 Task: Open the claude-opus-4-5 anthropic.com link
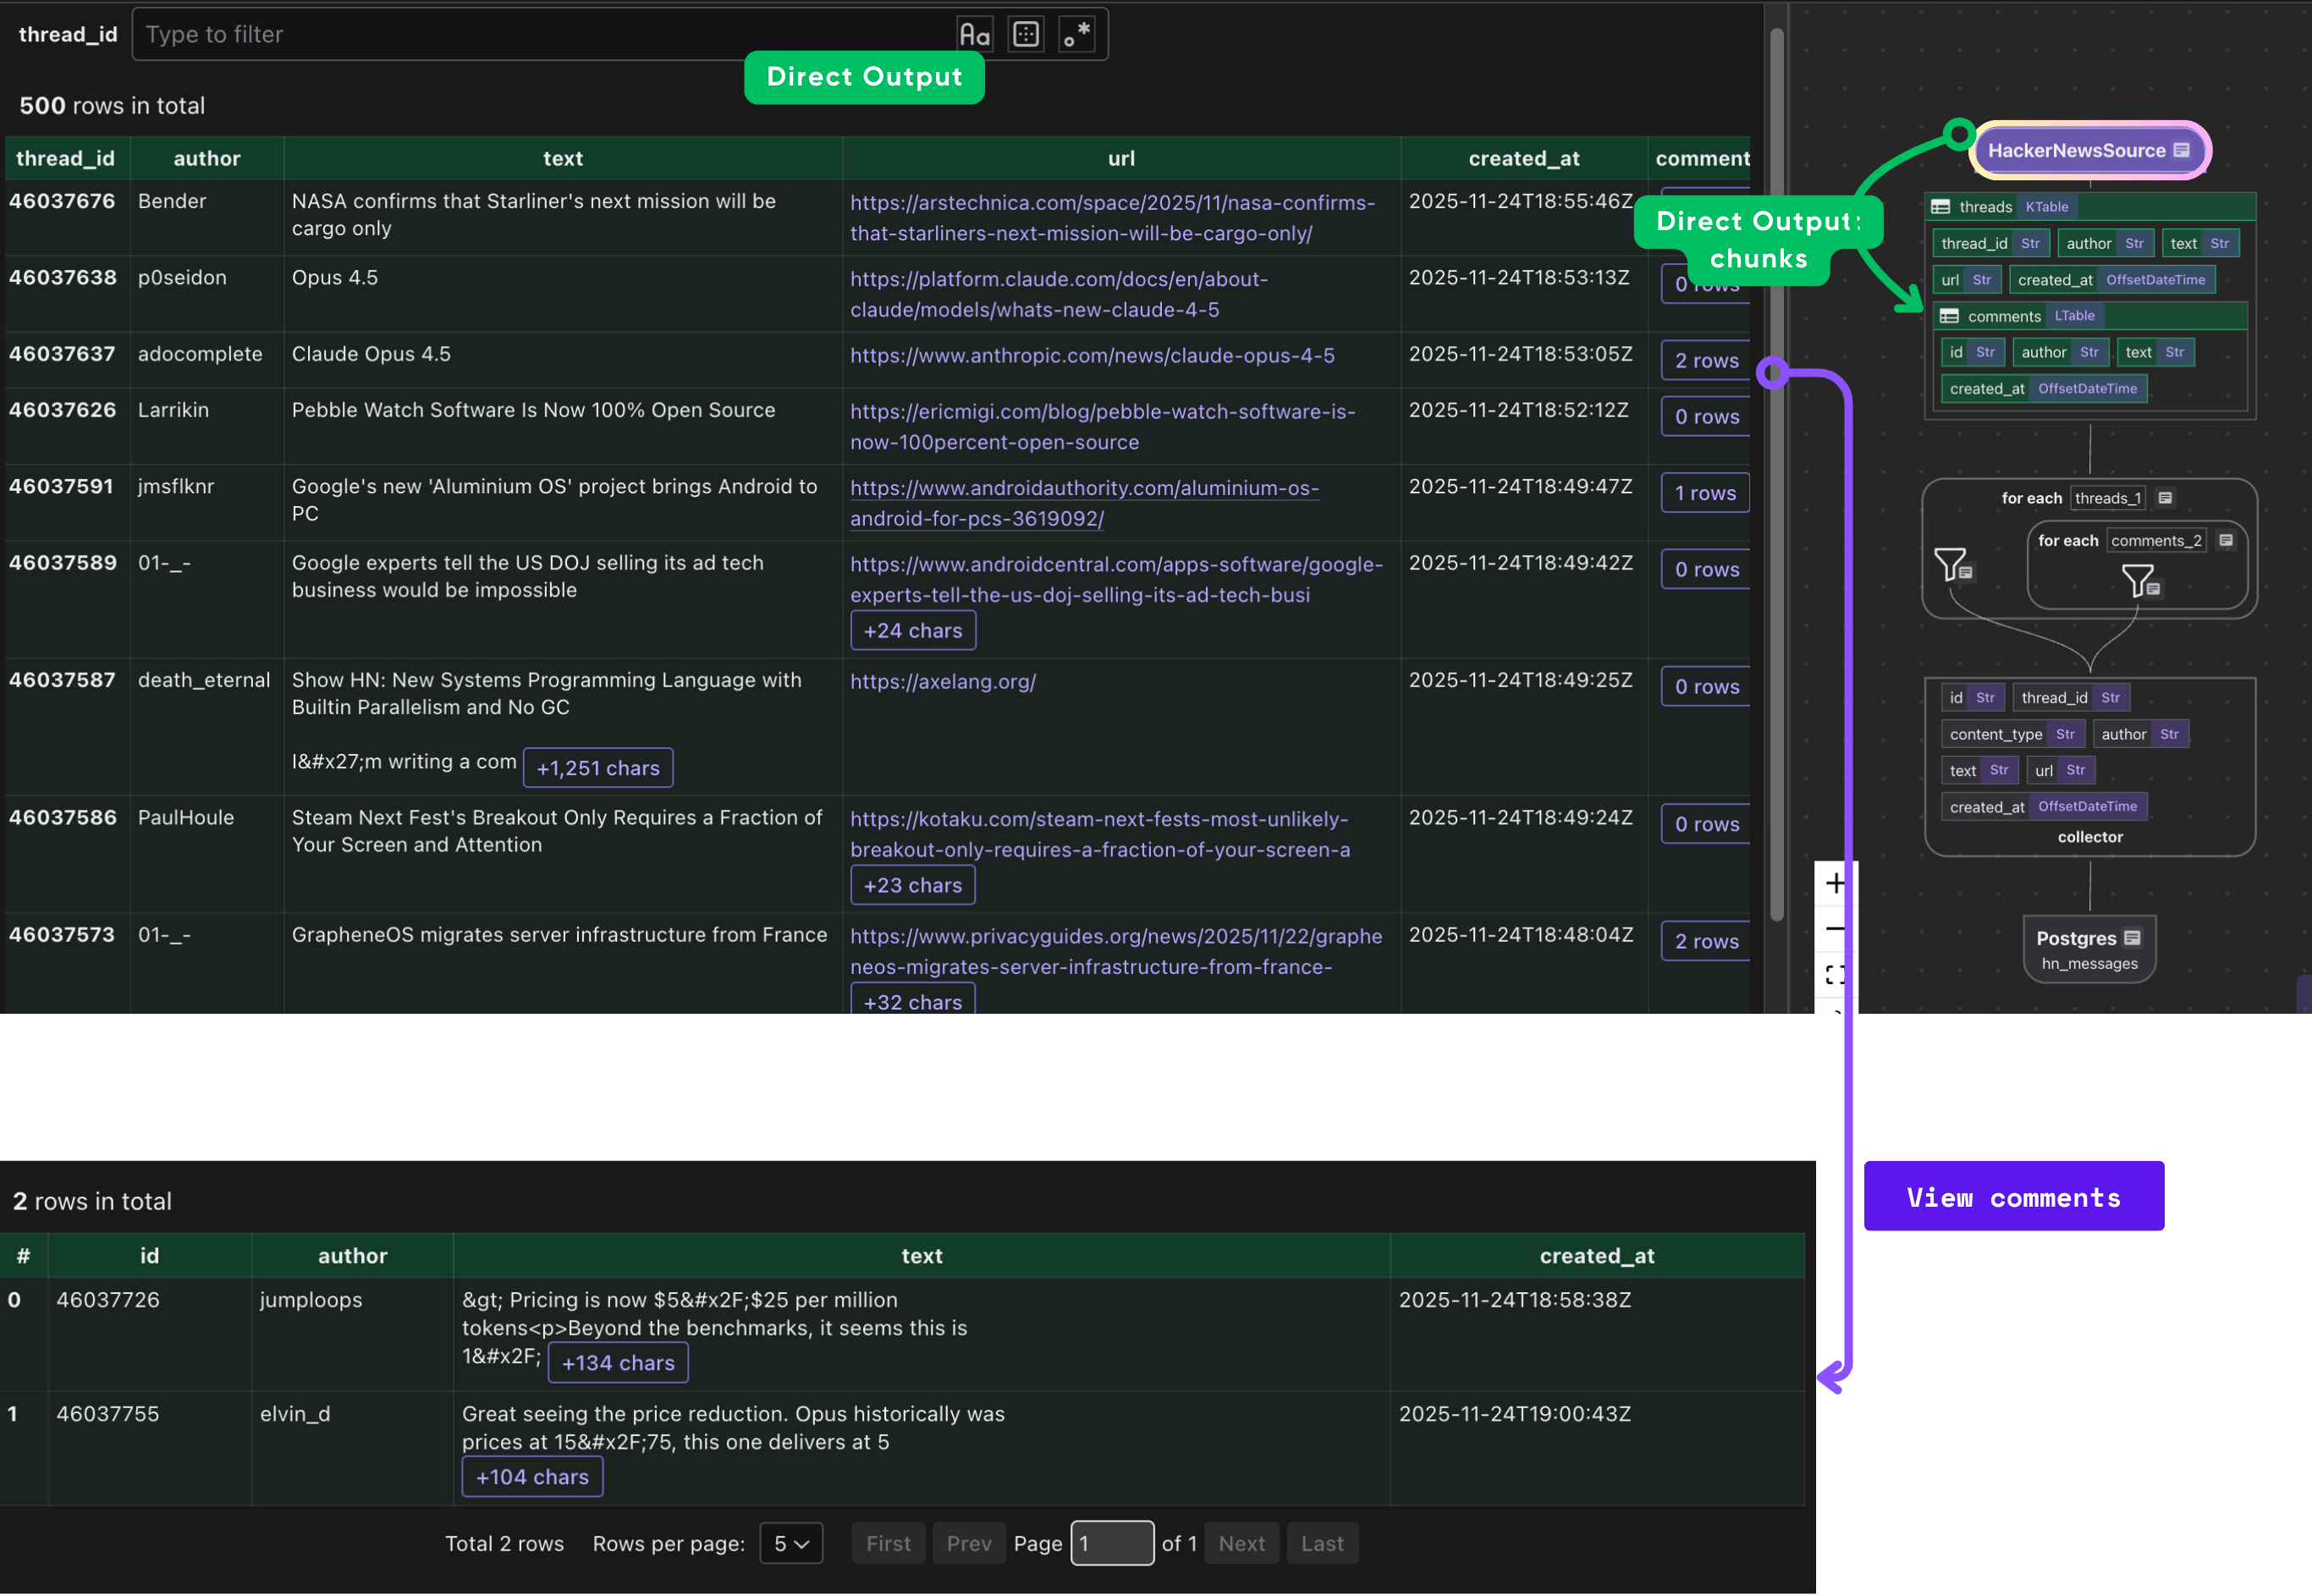1092,355
